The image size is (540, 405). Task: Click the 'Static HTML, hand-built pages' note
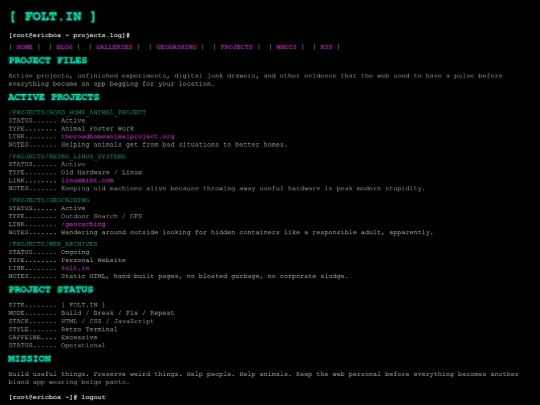pyautogui.click(x=205, y=276)
